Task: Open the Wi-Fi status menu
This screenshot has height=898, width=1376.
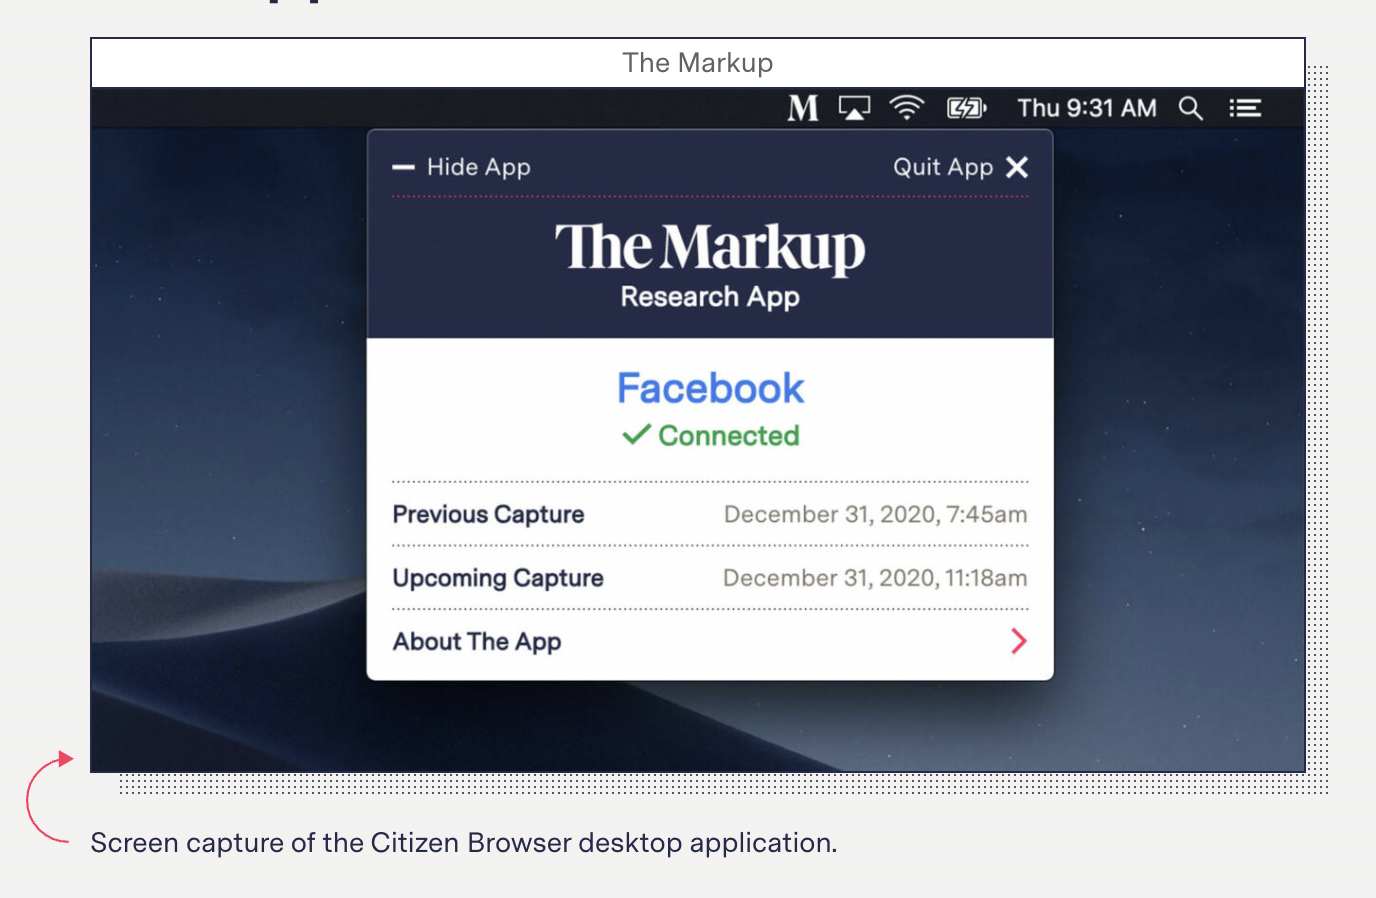Action: (907, 108)
